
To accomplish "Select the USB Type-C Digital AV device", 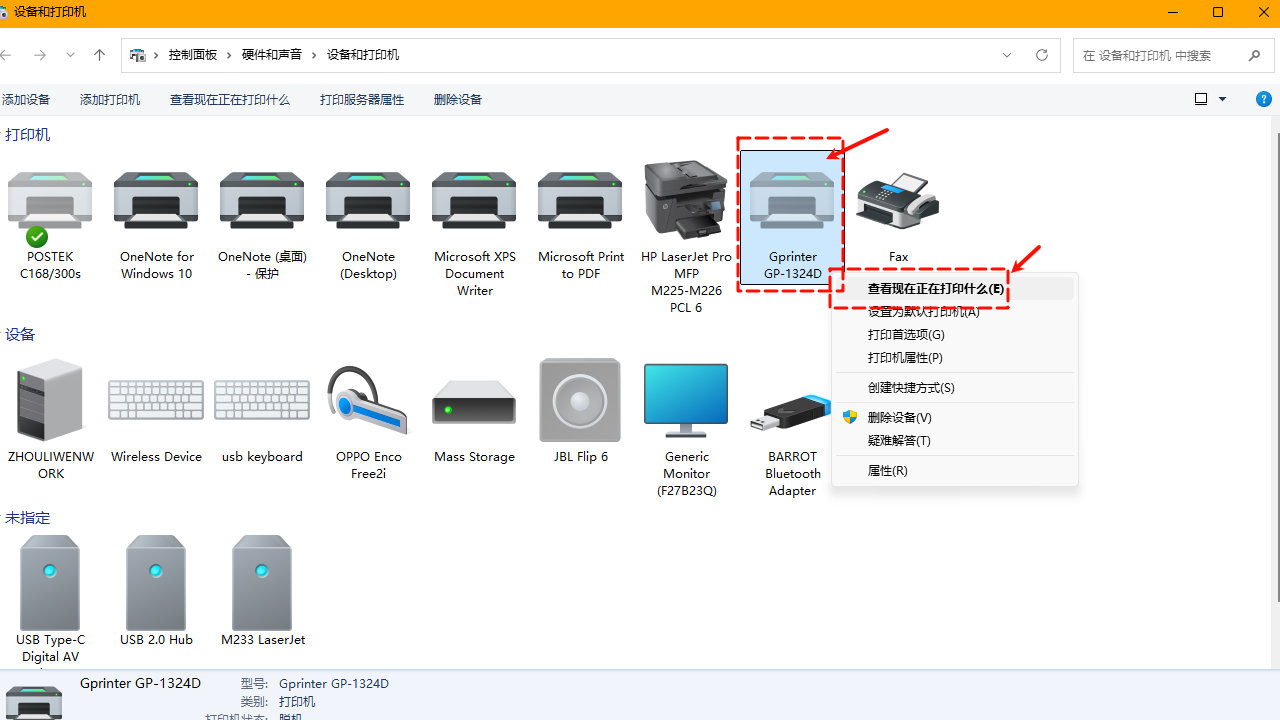I will (x=50, y=583).
